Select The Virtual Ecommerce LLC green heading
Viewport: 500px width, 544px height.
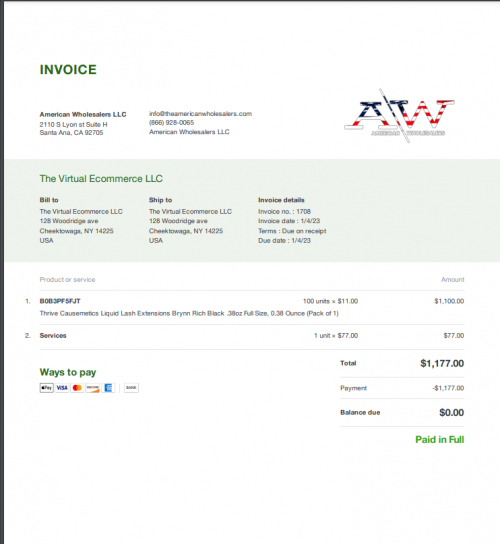101,178
